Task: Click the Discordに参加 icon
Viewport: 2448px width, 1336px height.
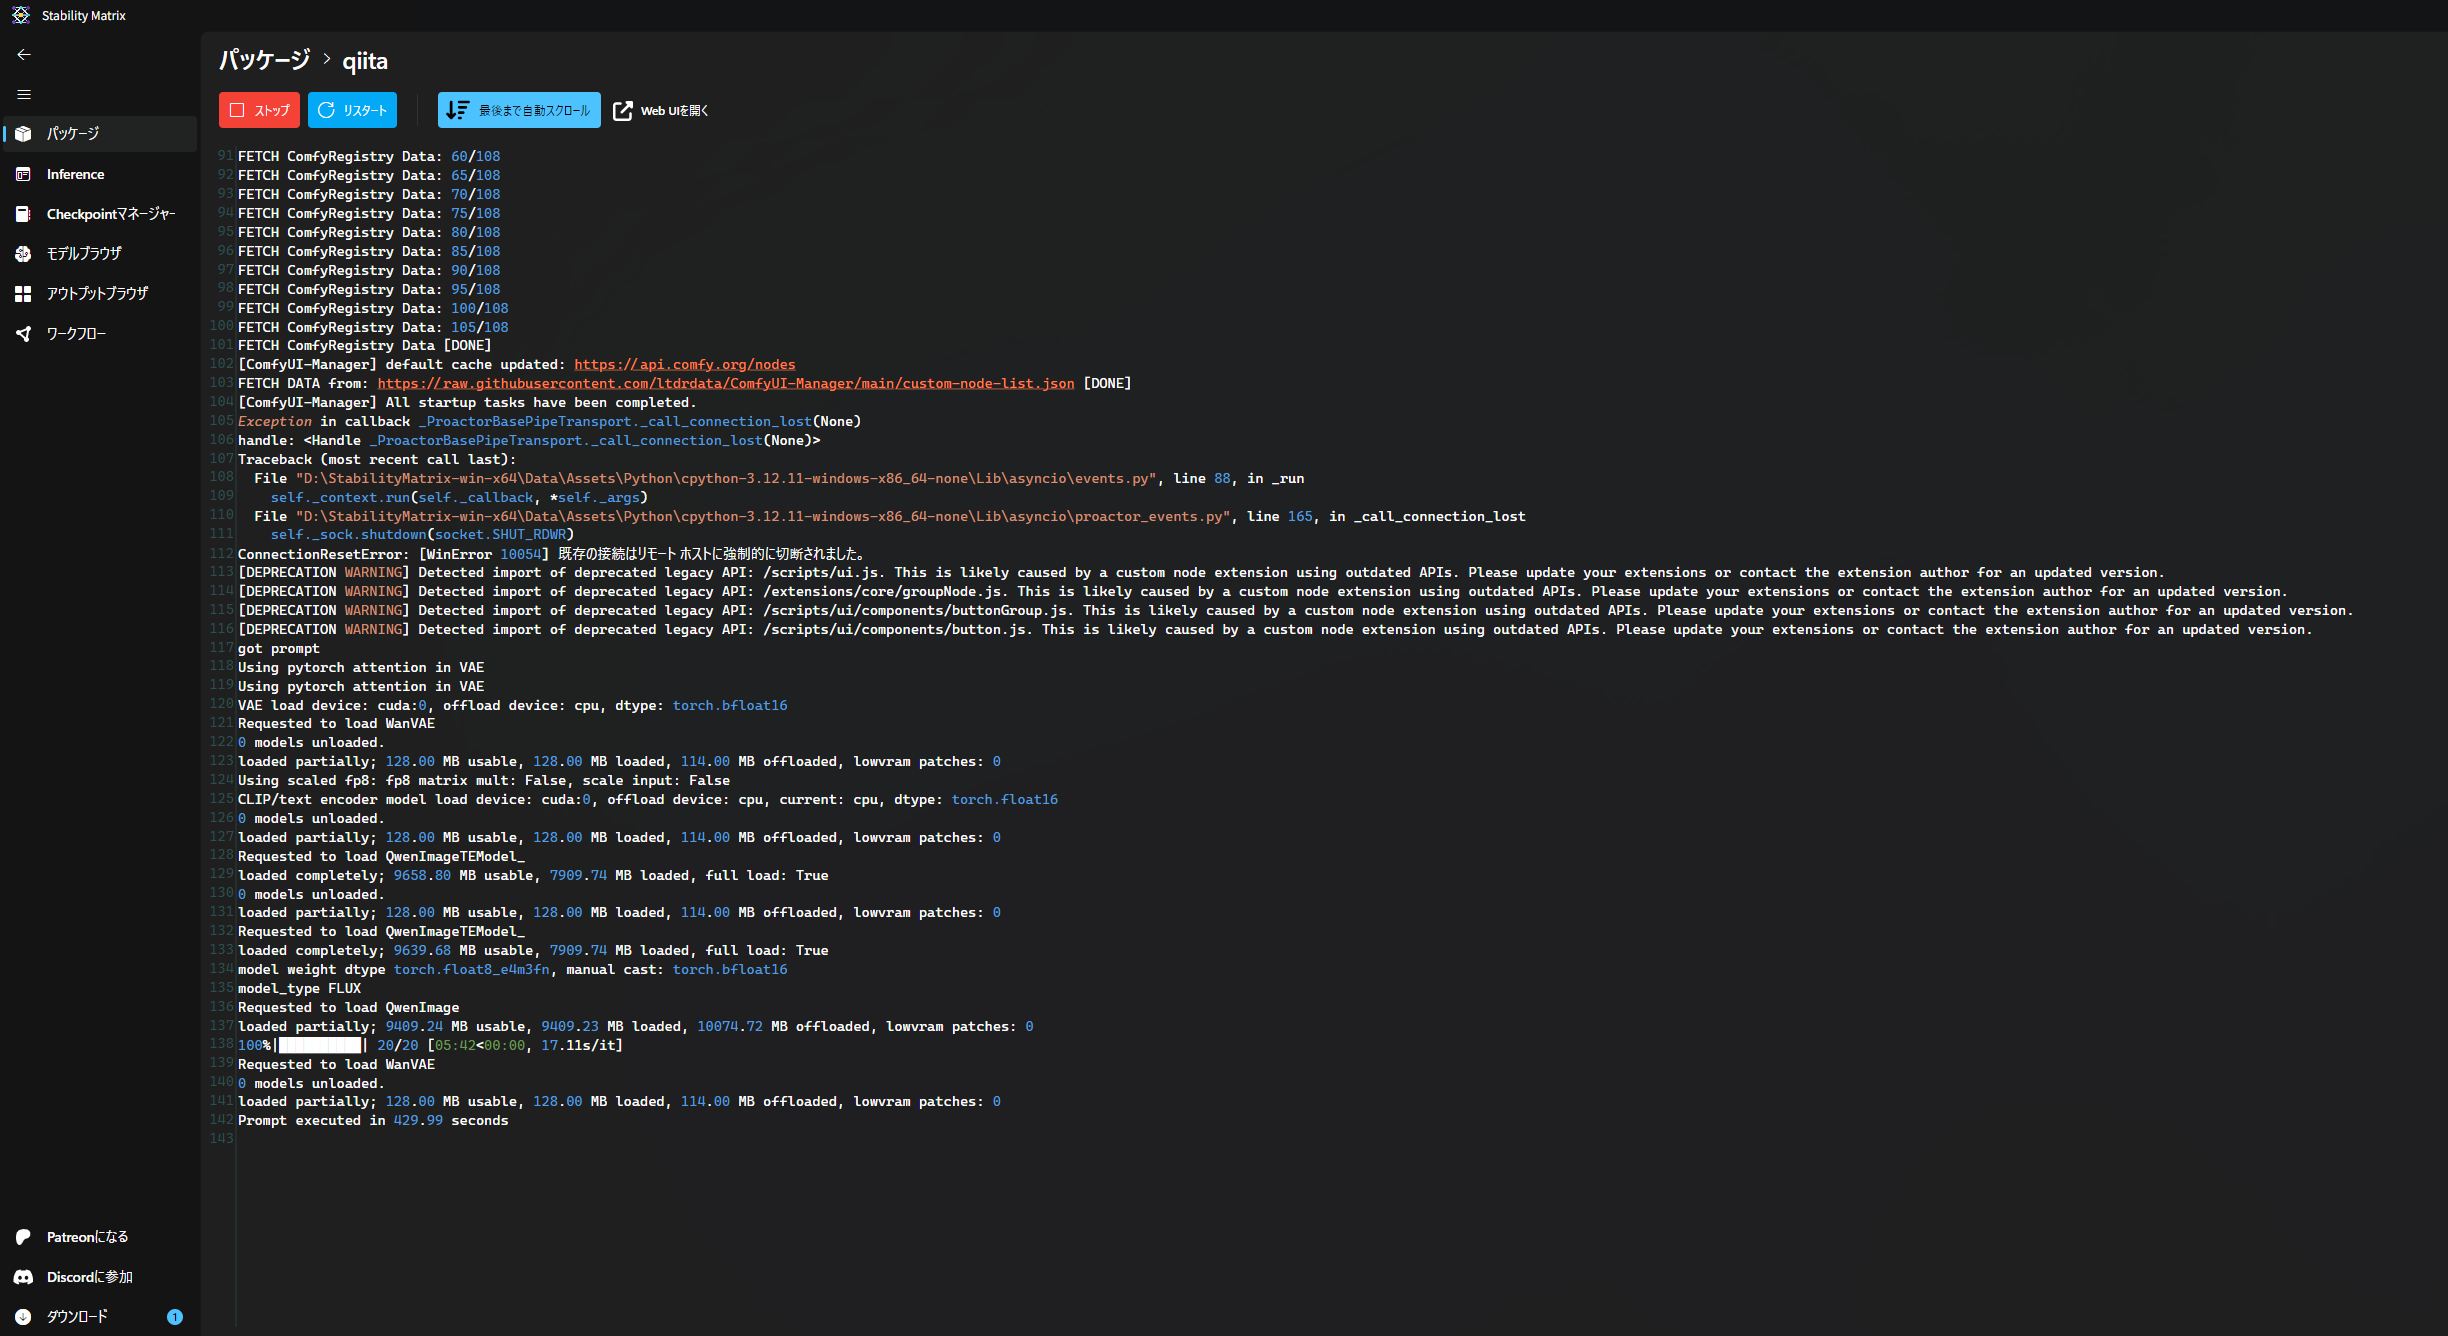Action: (23, 1277)
